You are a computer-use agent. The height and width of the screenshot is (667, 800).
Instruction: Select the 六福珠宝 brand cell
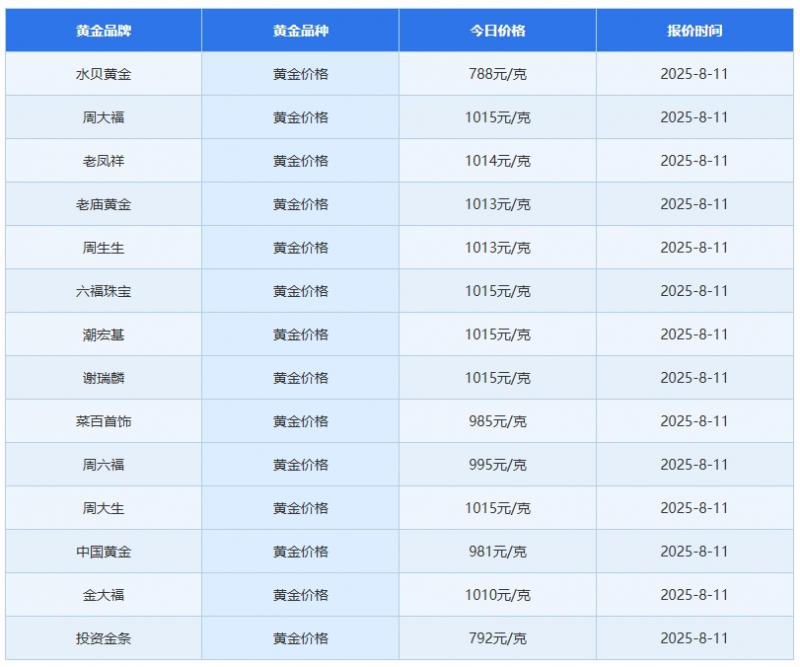(x=104, y=291)
